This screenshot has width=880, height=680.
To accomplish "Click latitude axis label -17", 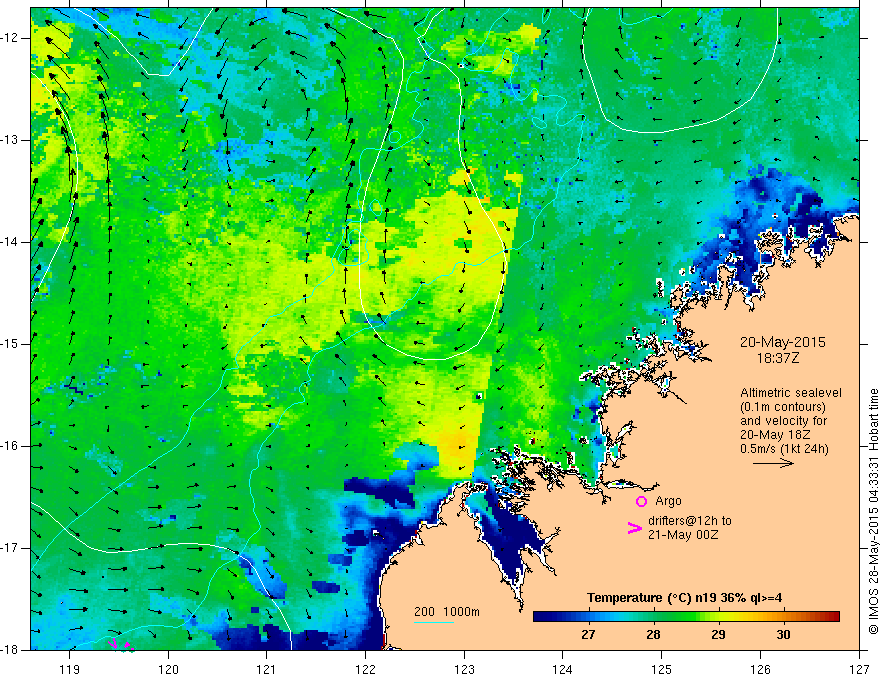I will point(10,548).
